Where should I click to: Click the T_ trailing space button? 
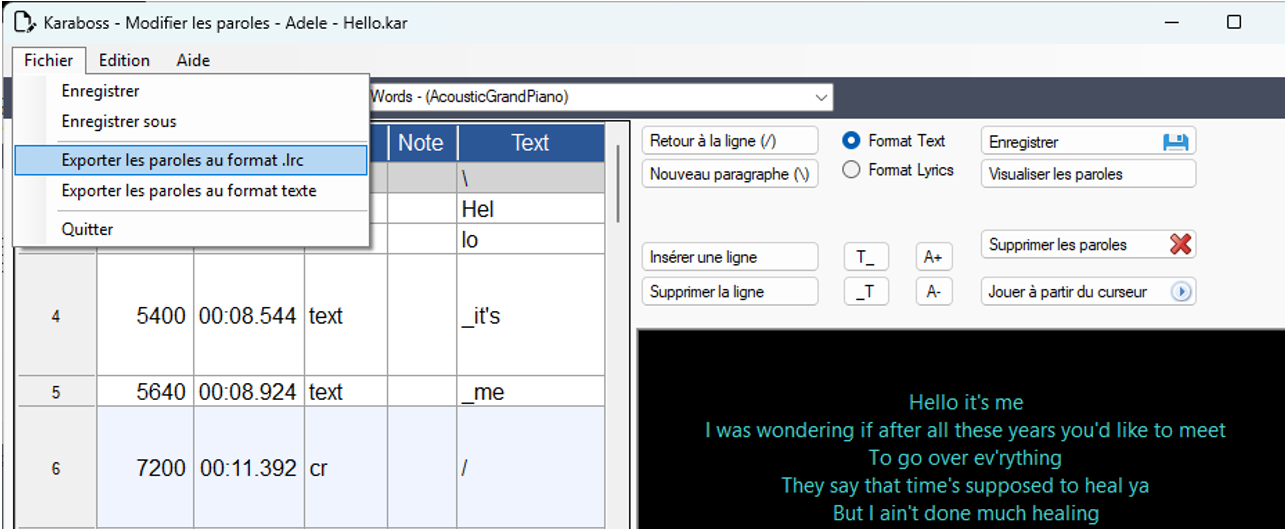tap(865, 258)
